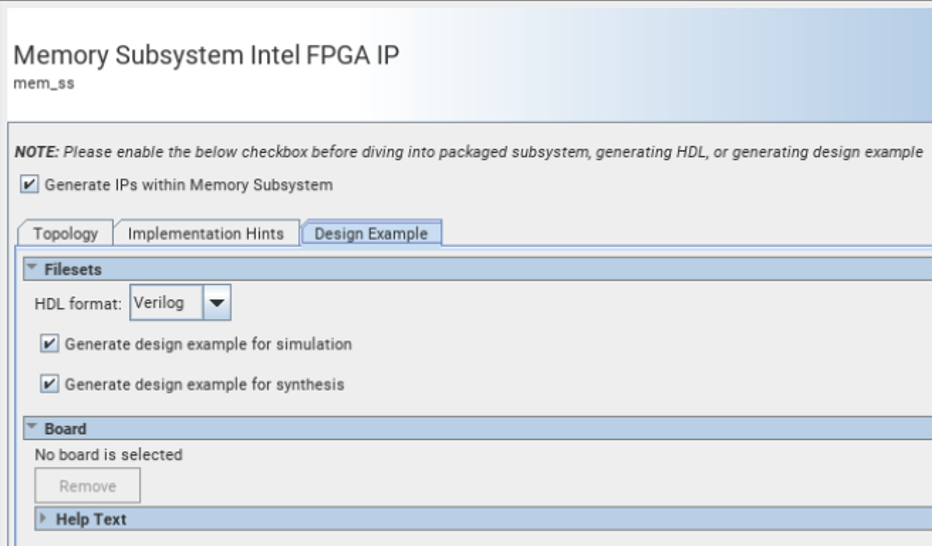Click the Help Text header label
Screen dimensions: 932x546
coord(91,519)
